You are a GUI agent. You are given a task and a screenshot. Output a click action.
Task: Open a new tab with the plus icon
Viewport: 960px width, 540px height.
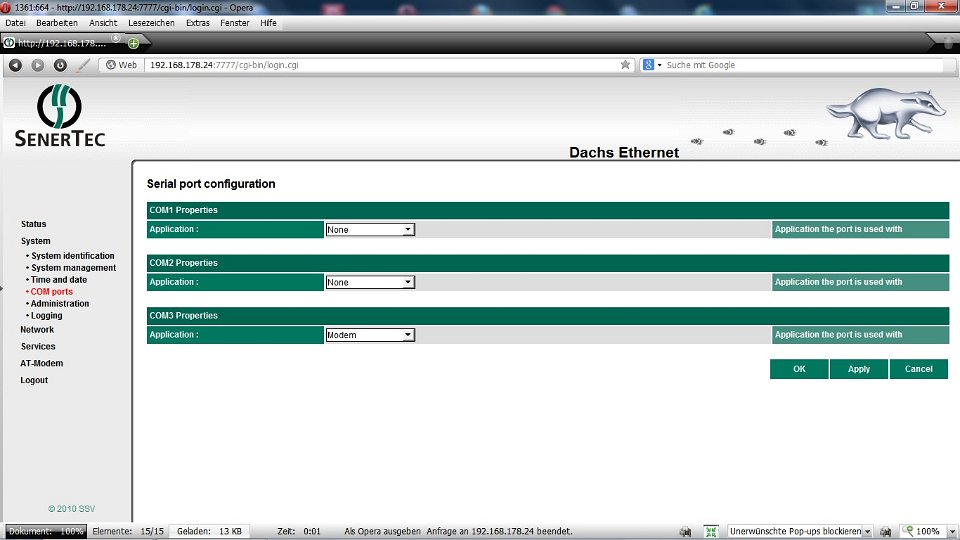[x=133, y=43]
